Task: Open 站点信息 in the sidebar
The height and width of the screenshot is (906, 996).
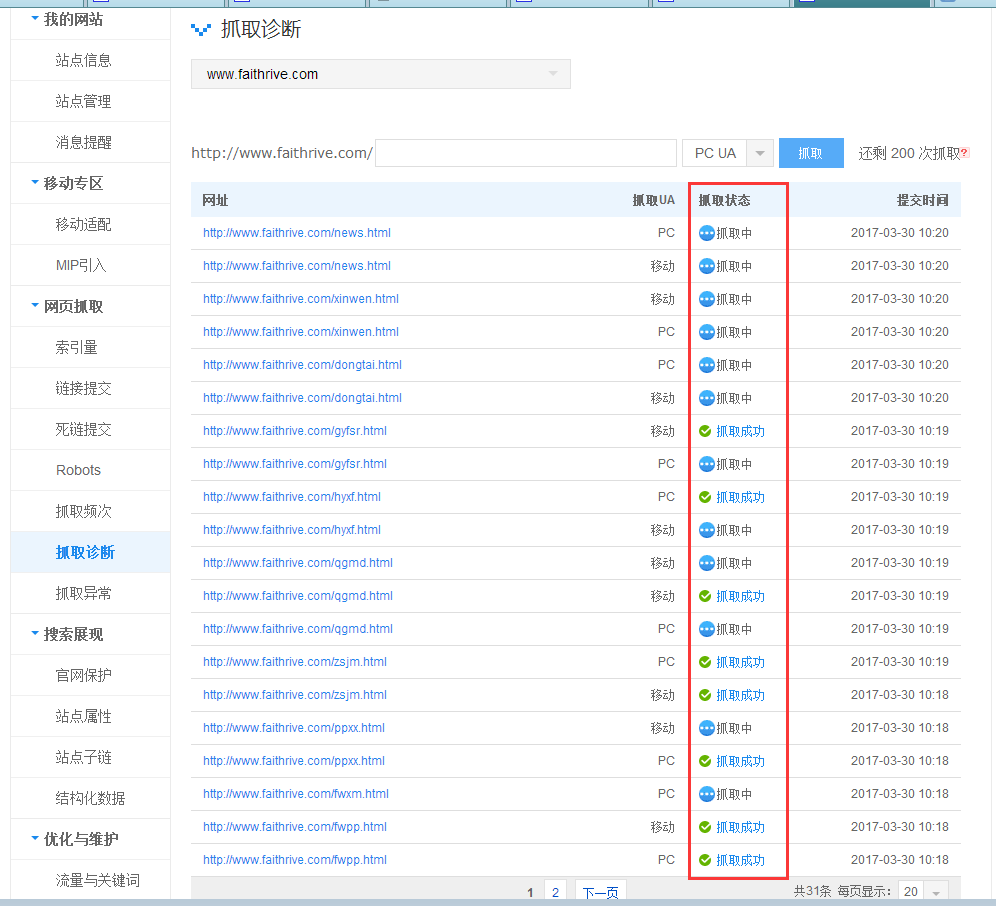Action: pos(83,60)
